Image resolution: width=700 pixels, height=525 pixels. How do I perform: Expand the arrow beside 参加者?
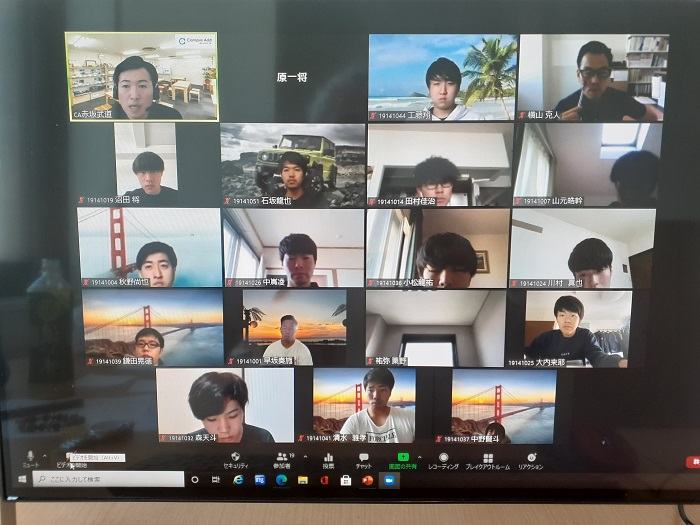305,457
